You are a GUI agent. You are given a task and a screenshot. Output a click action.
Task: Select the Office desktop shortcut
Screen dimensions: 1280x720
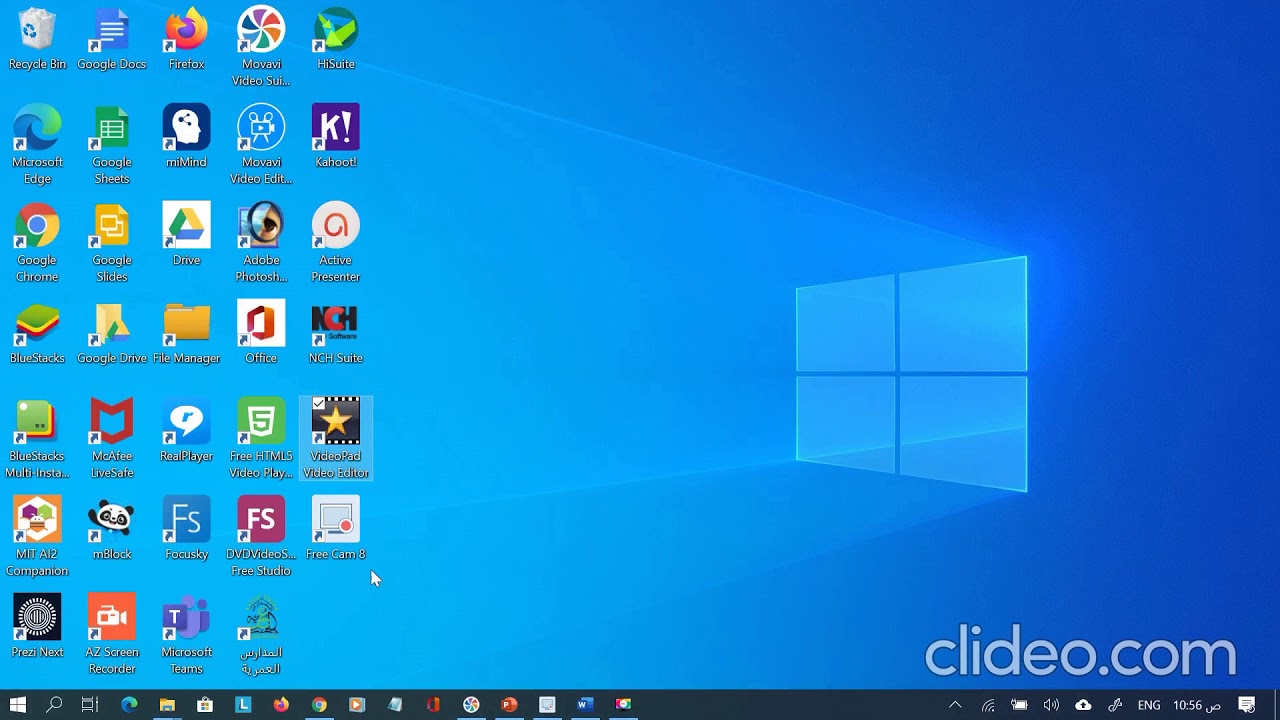[x=261, y=333]
